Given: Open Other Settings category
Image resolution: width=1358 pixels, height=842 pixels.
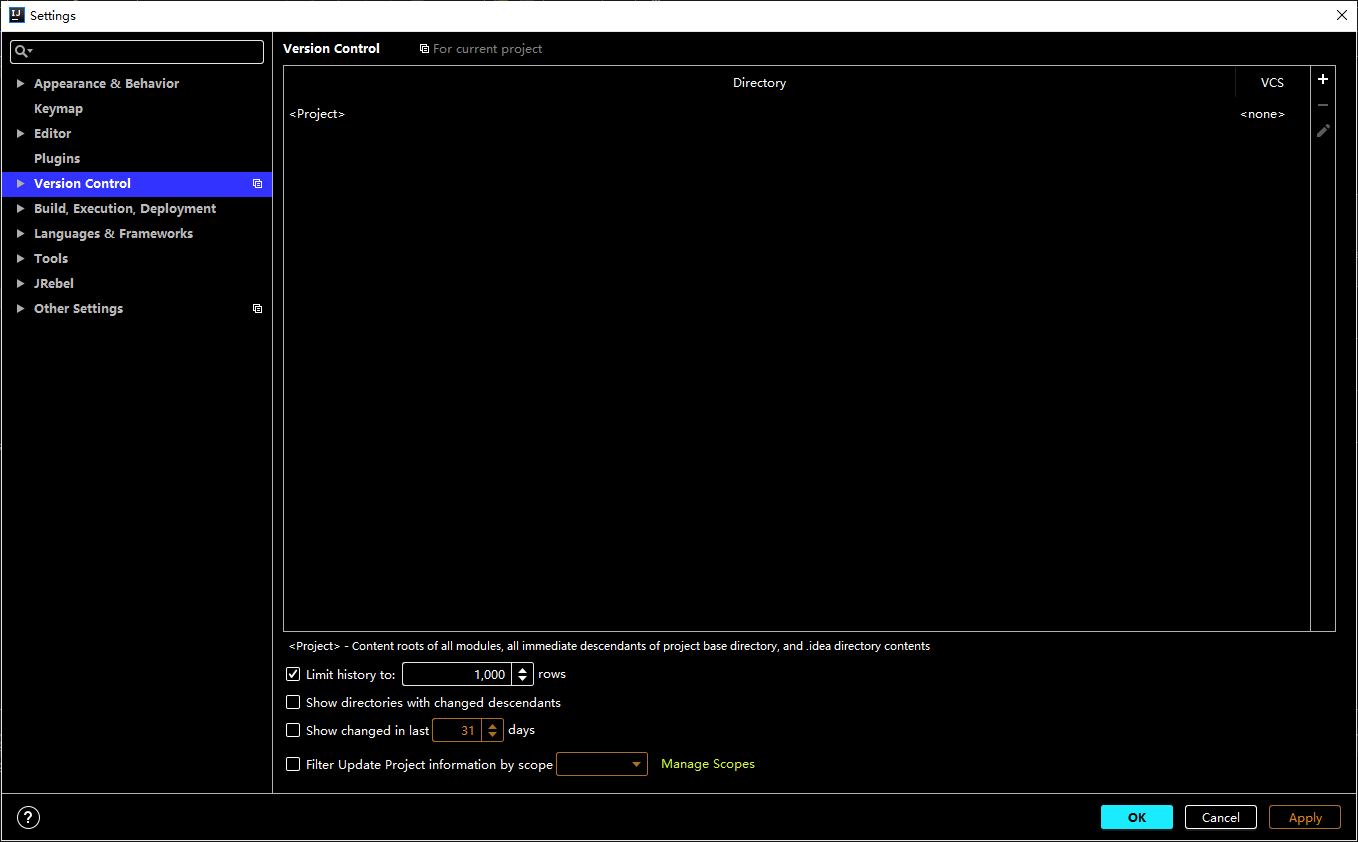Looking at the screenshot, I should pos(78,309).
